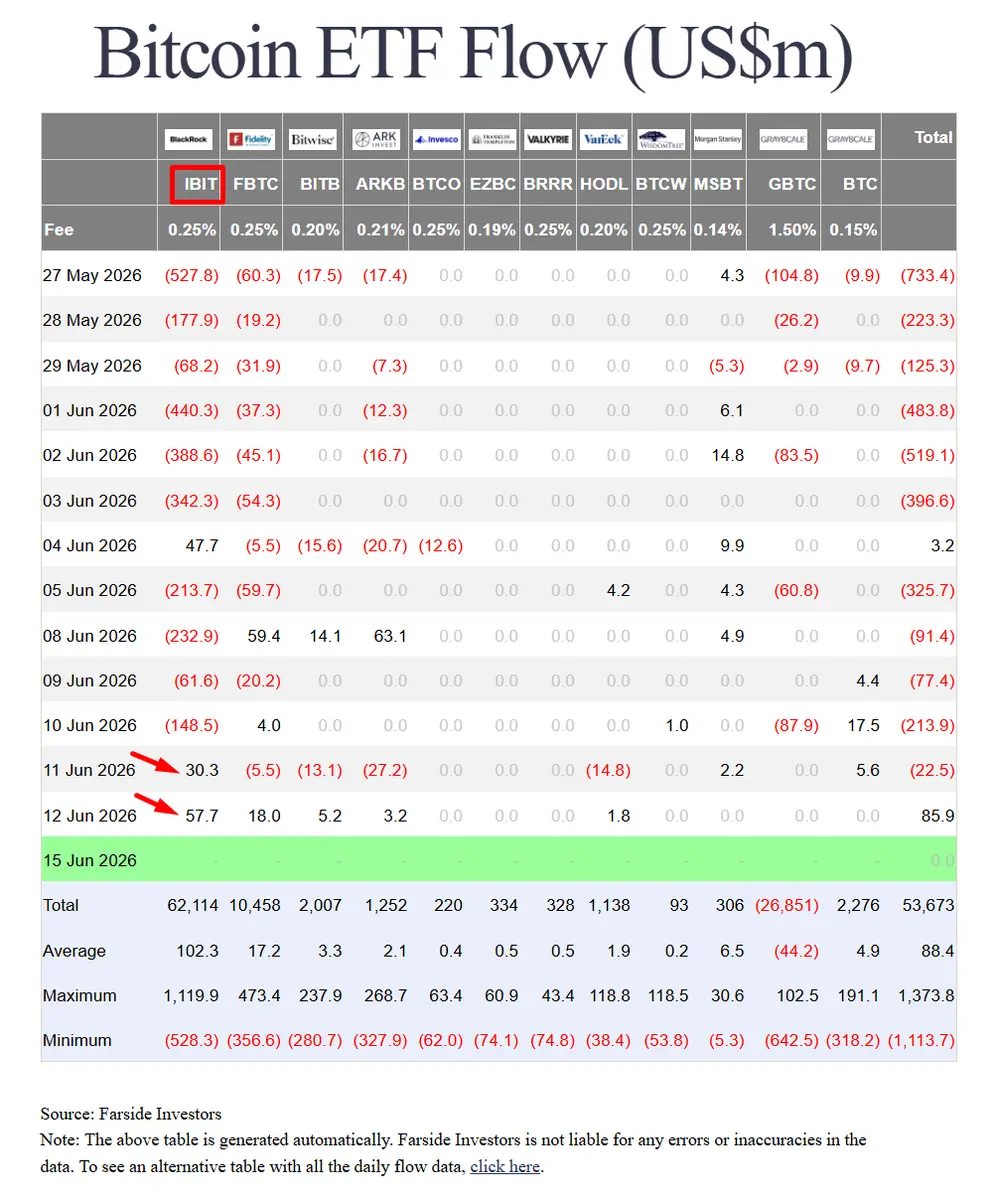The width and height of the screenshot is (998, 1200).
Task: Select the MSBT ticker header
Action: pos(719,184)
